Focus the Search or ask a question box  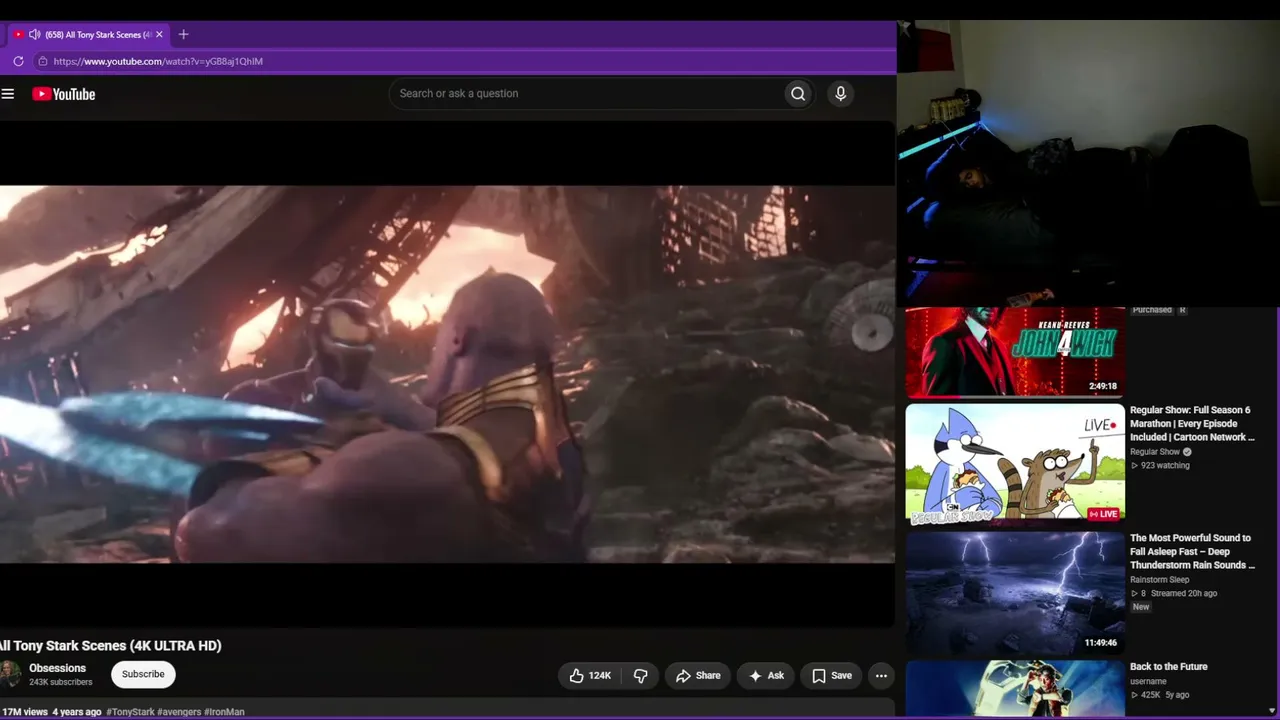(586, 94)
